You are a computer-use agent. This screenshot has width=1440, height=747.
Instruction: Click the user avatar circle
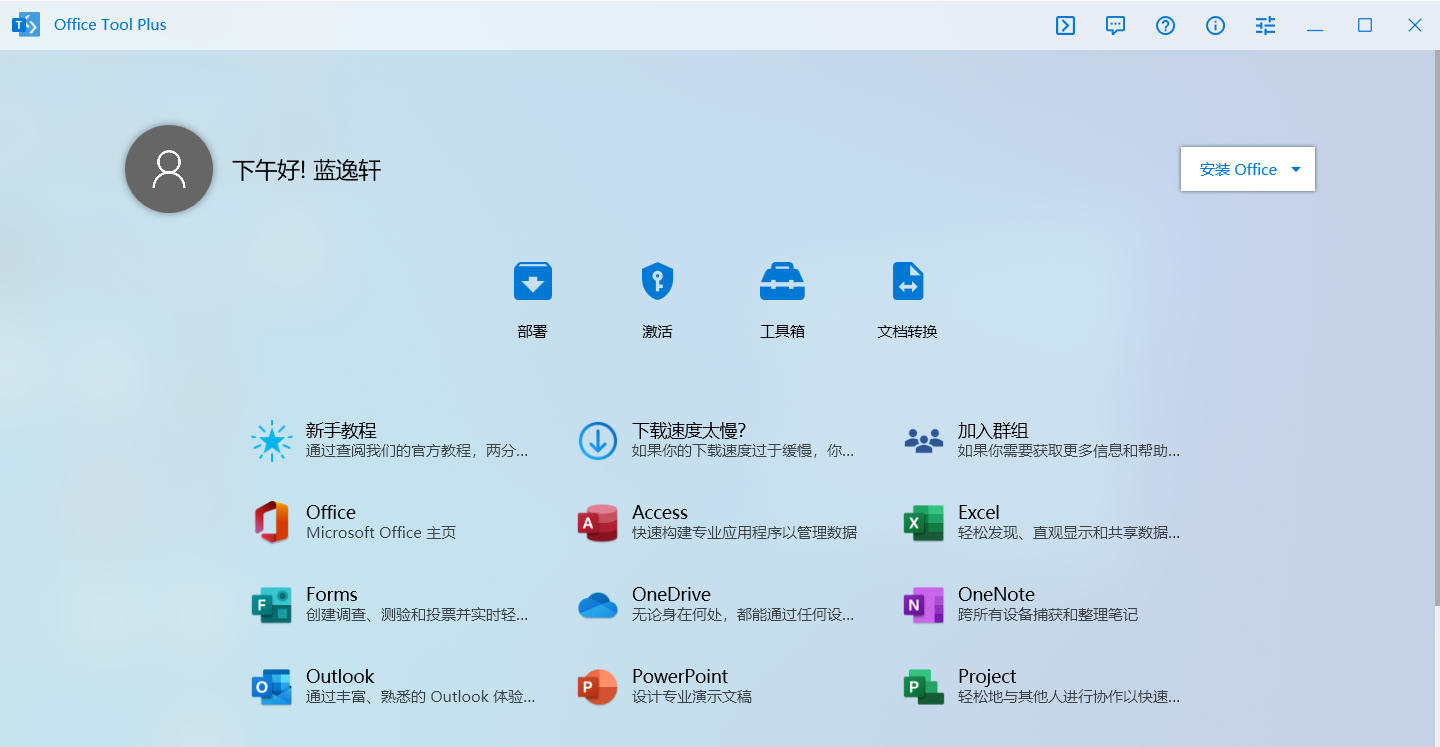[169, 169]
